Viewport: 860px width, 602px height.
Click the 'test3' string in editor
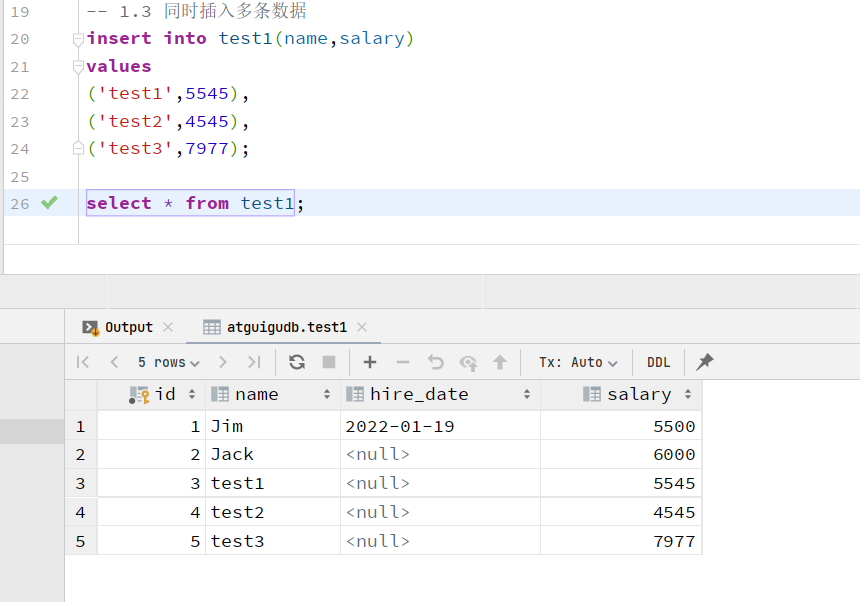click(135, 149)
